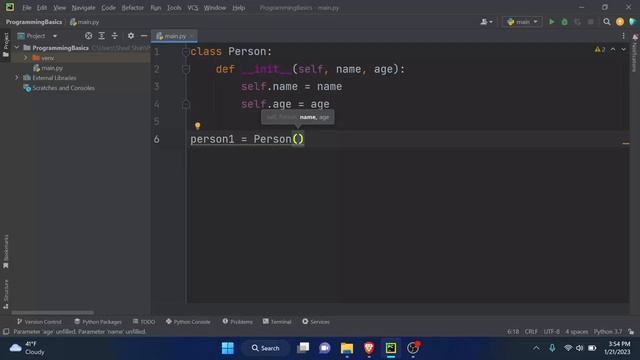Expand the venv folder

[26, 58]
